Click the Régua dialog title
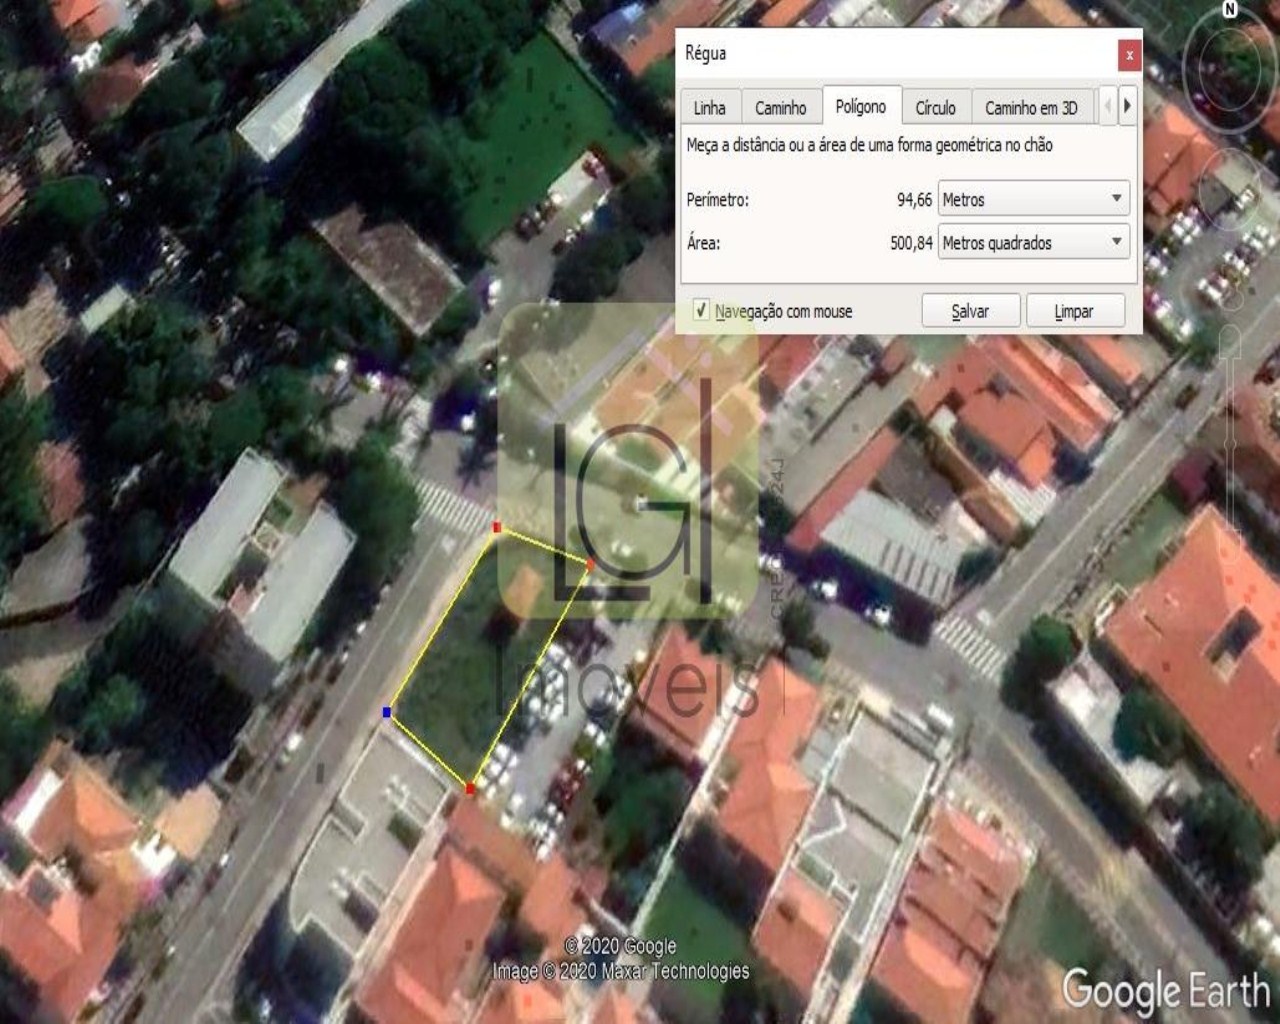 coord(705,54)
